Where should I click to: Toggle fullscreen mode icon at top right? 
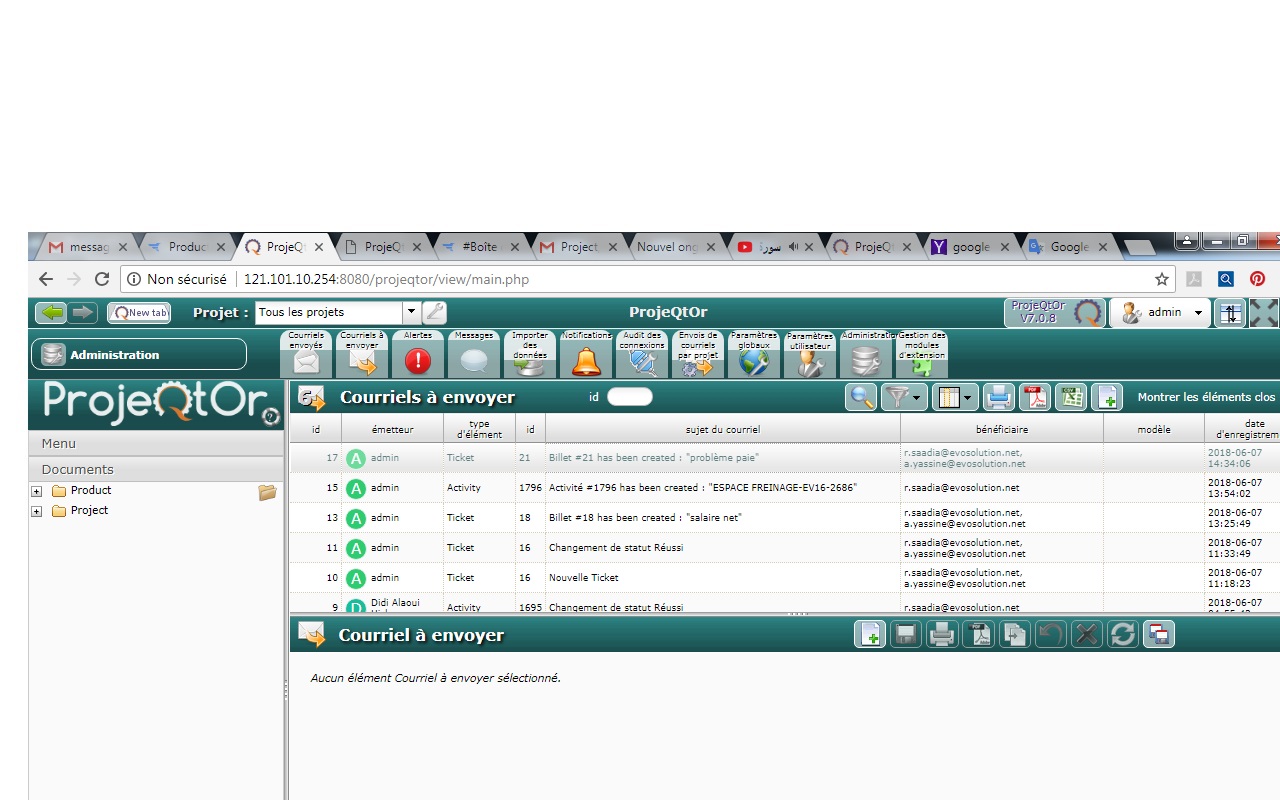coord(1264,313)
